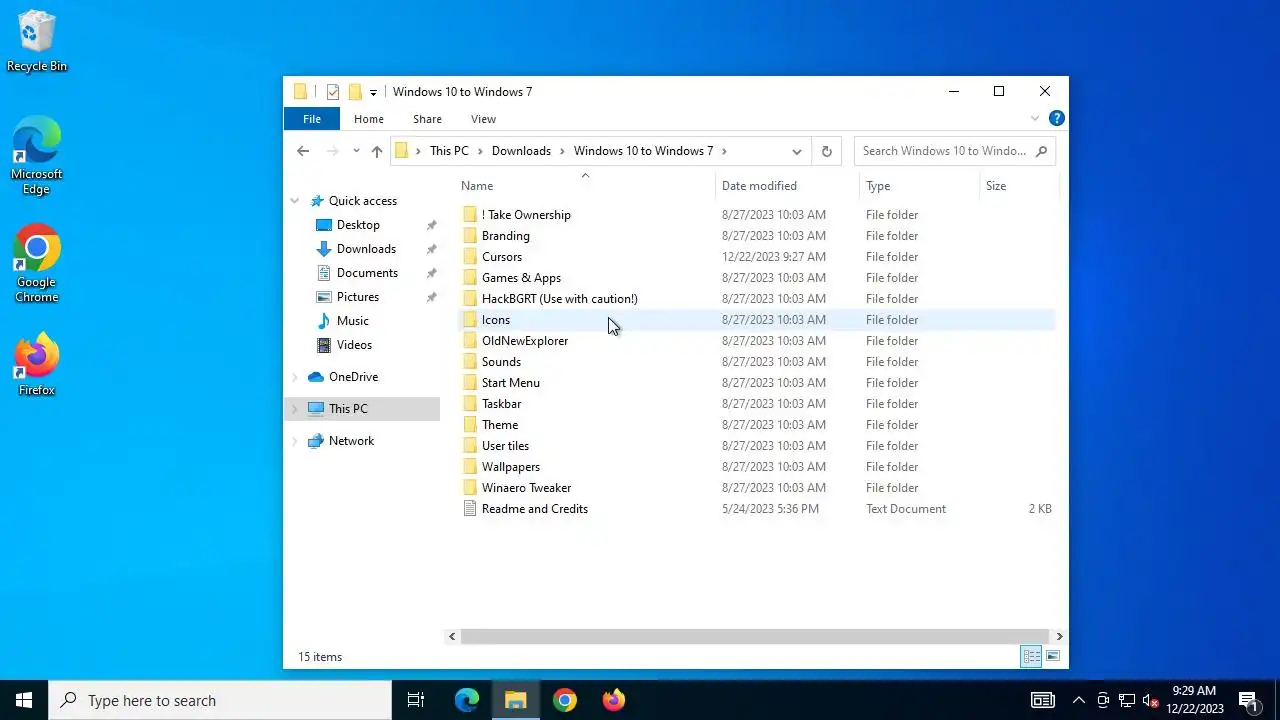Click the horizontal scrollbar right arrow
The width and height of the screenshot is (1280, 720).
click(x=1059, y=636)
